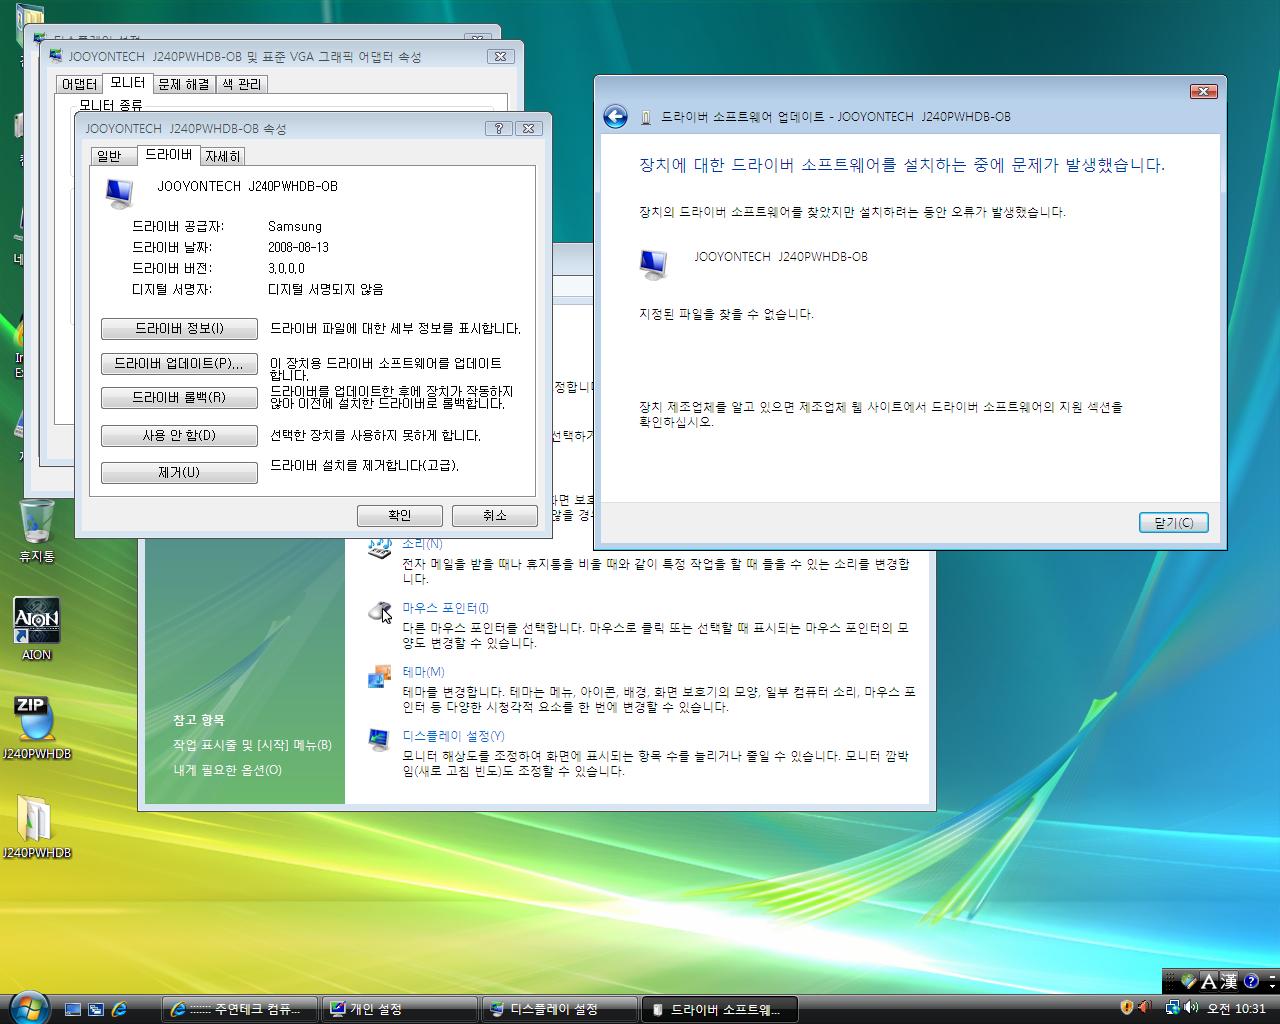The height and width of the screenshot is (1024, 1280).
Task: Open the 어댑터 tab in VGA adapter properties window
Action: 78,85
